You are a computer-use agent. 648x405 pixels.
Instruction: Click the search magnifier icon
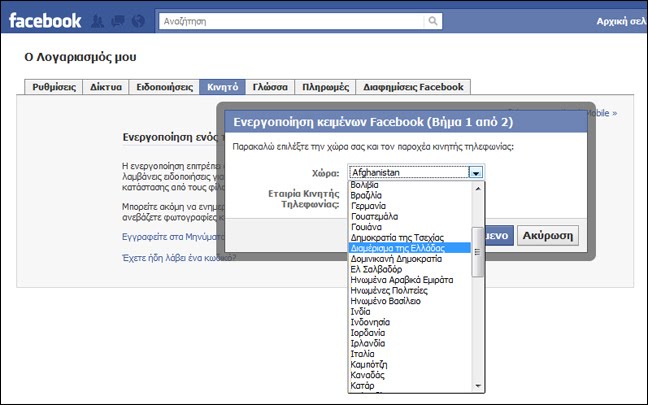coord(433,21)
